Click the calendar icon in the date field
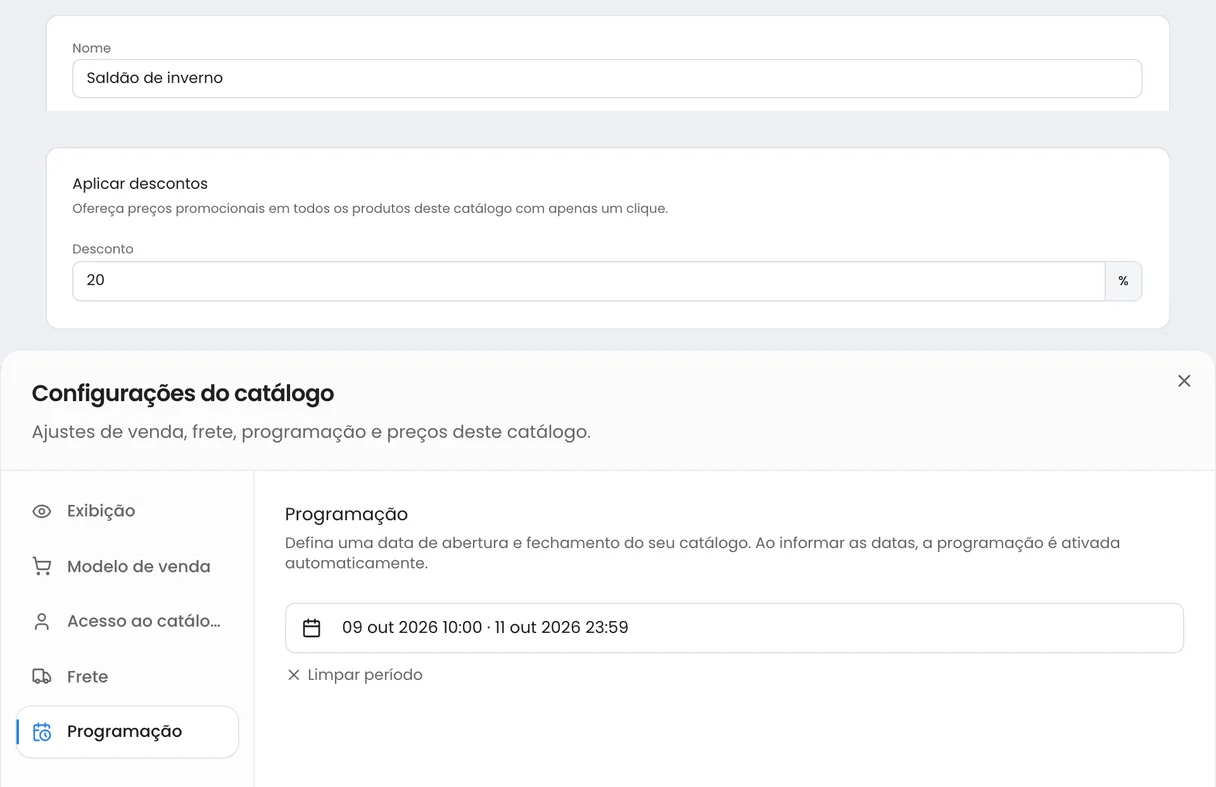The height and width of the screenshot is (787, 1216). [x=312, y=628]
